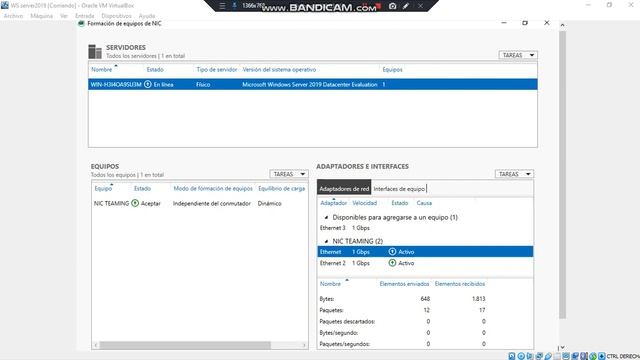Click the display settings indicator in the status bar
This screenshot has width=640, height=360.
(566, 356)
